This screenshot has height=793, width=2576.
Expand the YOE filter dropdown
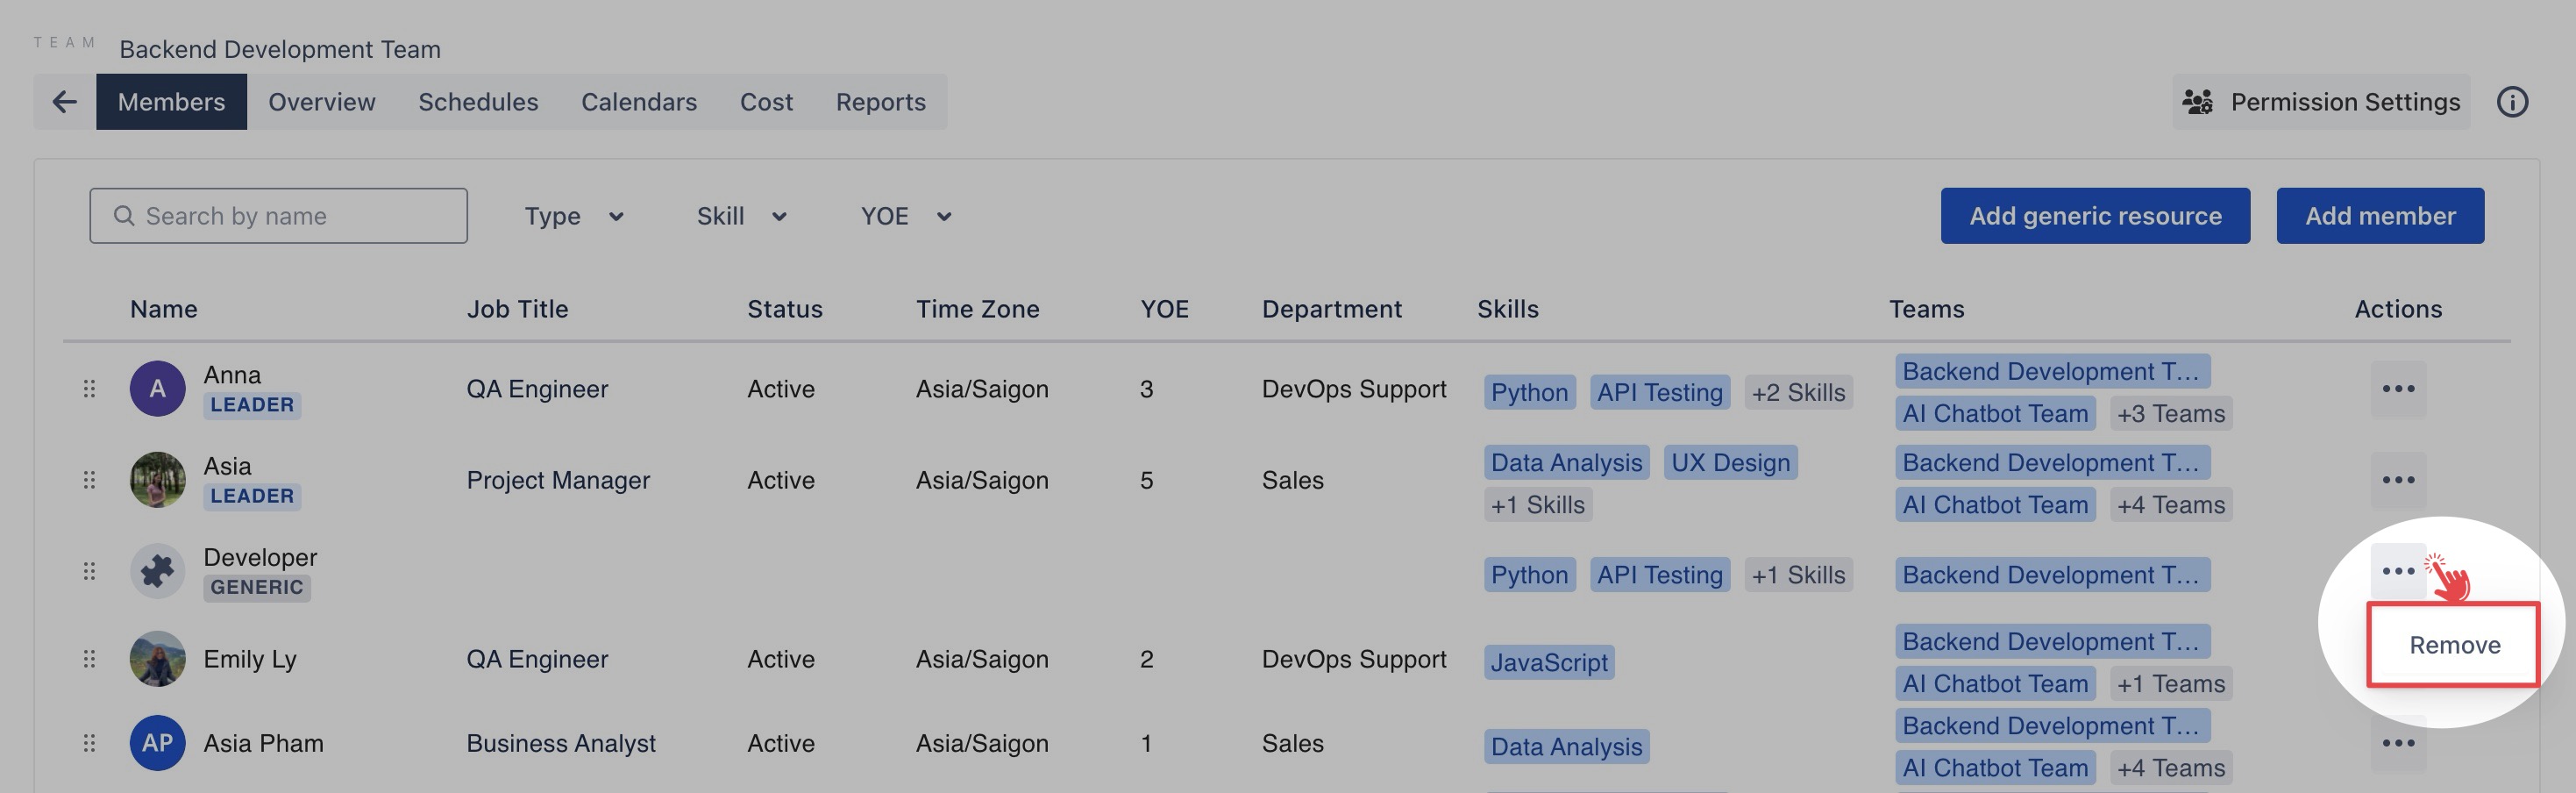pos(905,216)
